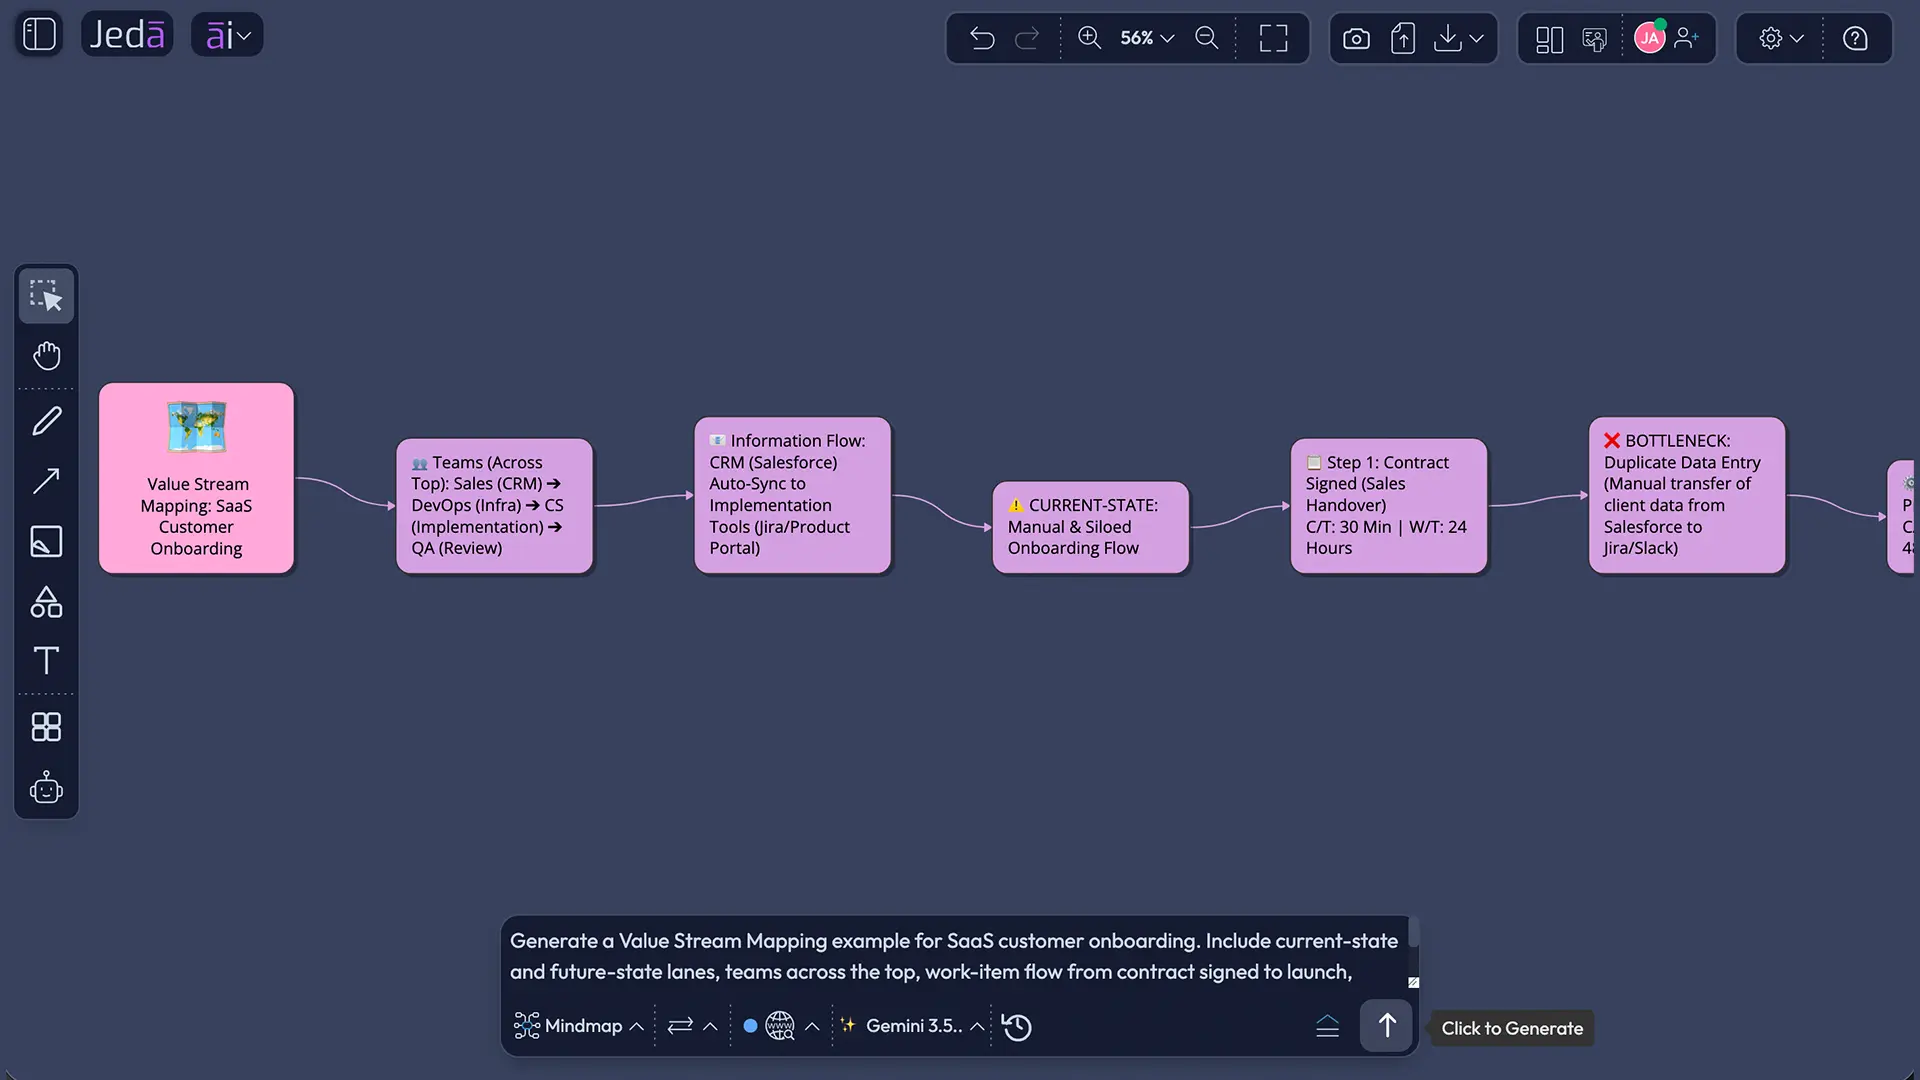This screenshot has height=1080, width=1920.
Task: Open the AI robot assistant tool
Action: (x=46, y=788)
